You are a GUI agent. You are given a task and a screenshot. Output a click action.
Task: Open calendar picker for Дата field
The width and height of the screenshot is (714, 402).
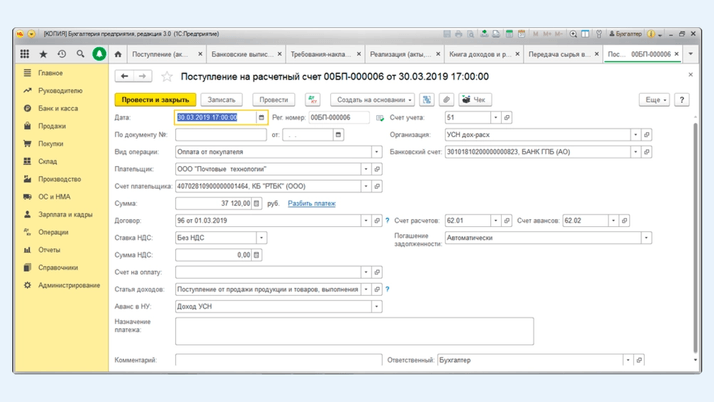[261, 118]
